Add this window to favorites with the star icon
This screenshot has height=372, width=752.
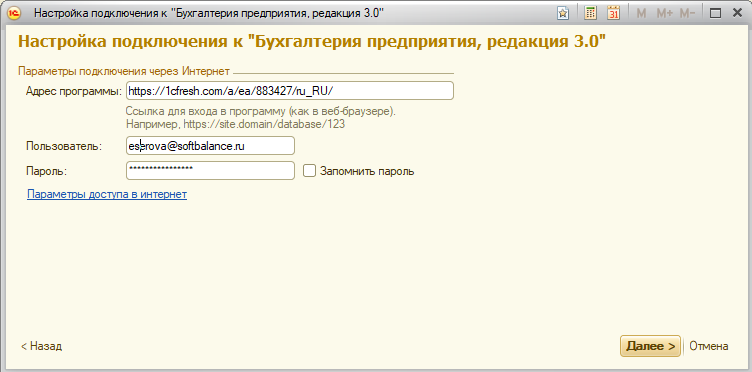click(563, 13)
